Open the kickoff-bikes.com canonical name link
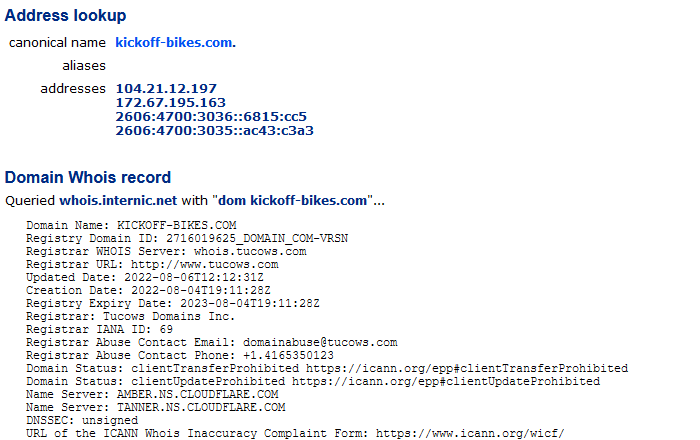Viewport: 700px width, 440px height. (175, 42)
